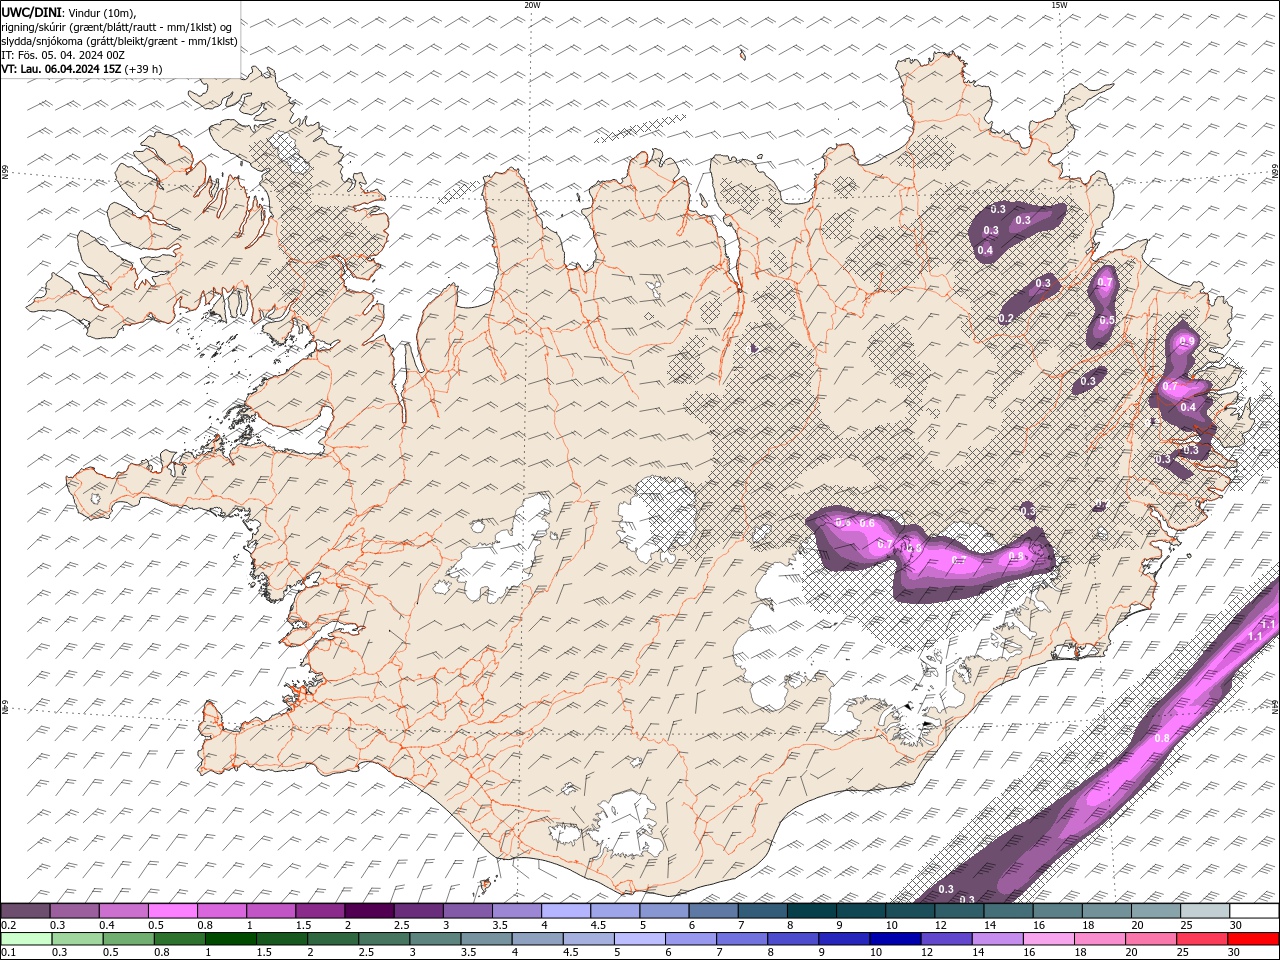The width and height of the screenshot is (1280, 960).
Task: Click the light pink swatch between 16 and 18 in the lower legend
Action: 1049,939
